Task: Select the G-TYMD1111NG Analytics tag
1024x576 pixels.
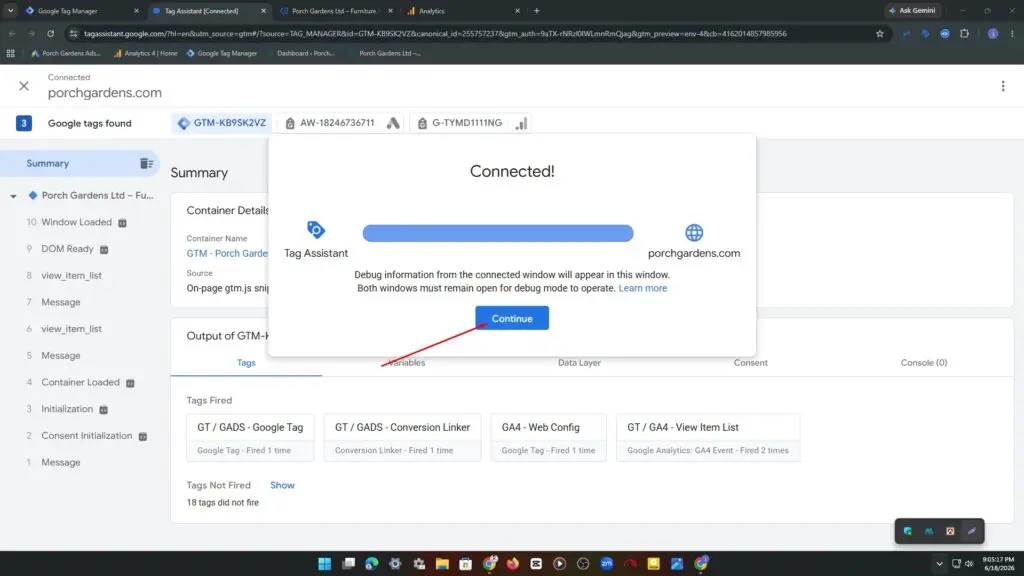Action: [x=470, y=123]
